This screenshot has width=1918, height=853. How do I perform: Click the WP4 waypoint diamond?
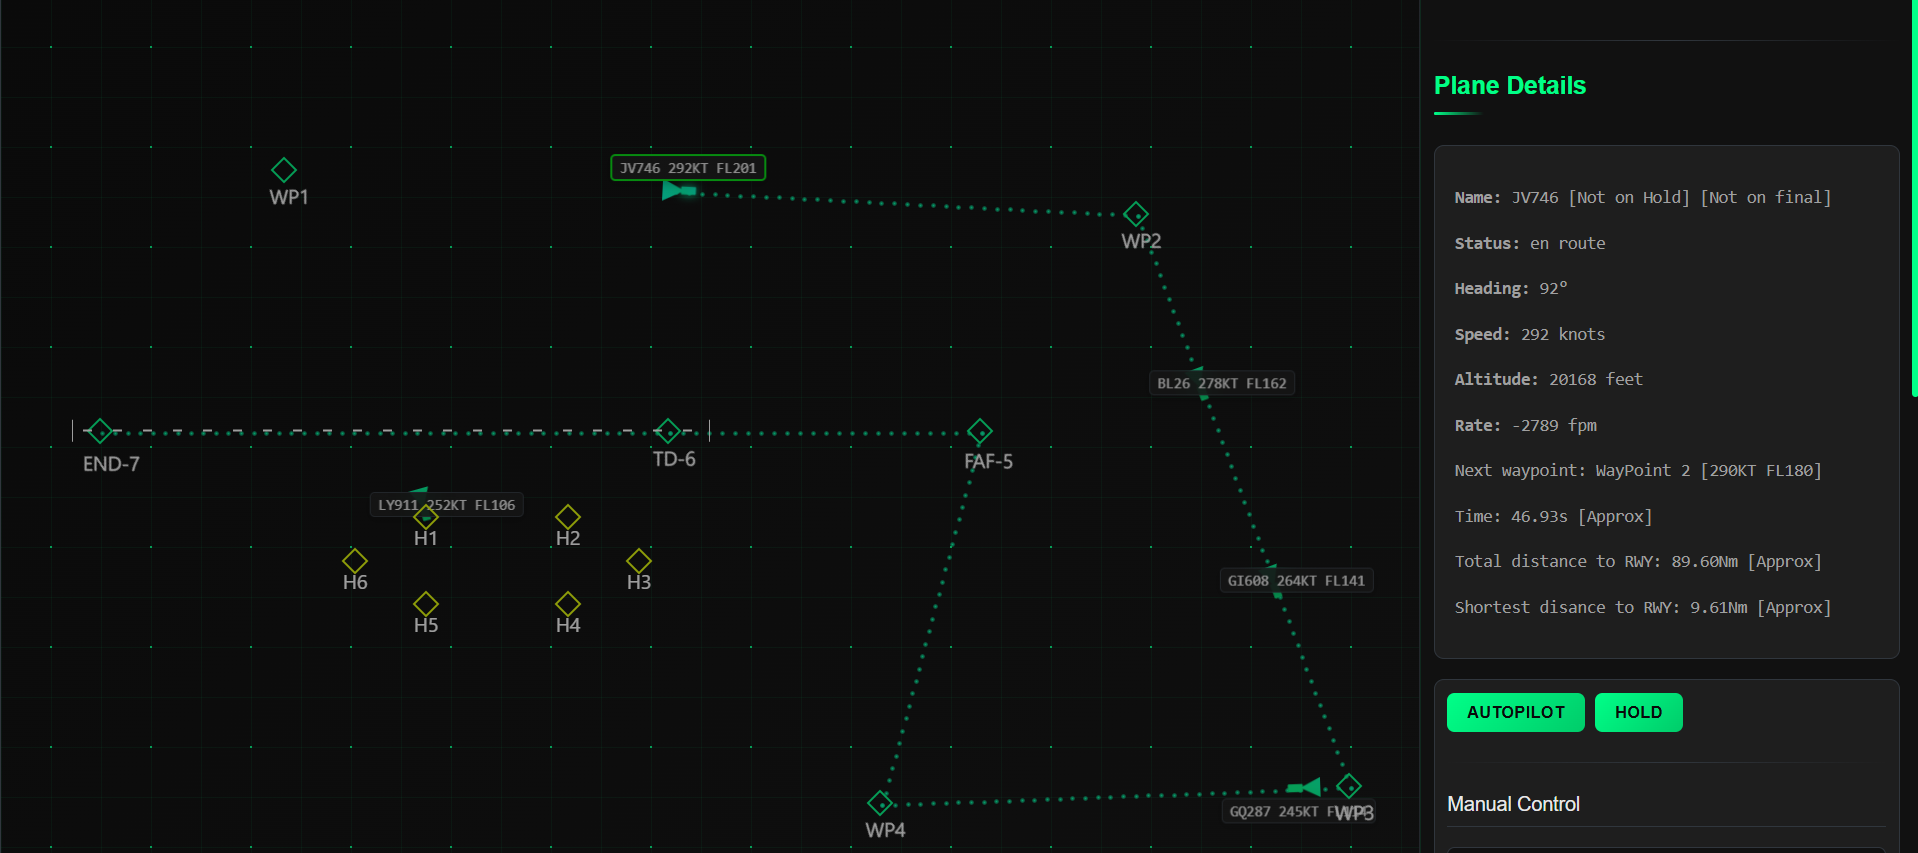(x=880, y=803)
